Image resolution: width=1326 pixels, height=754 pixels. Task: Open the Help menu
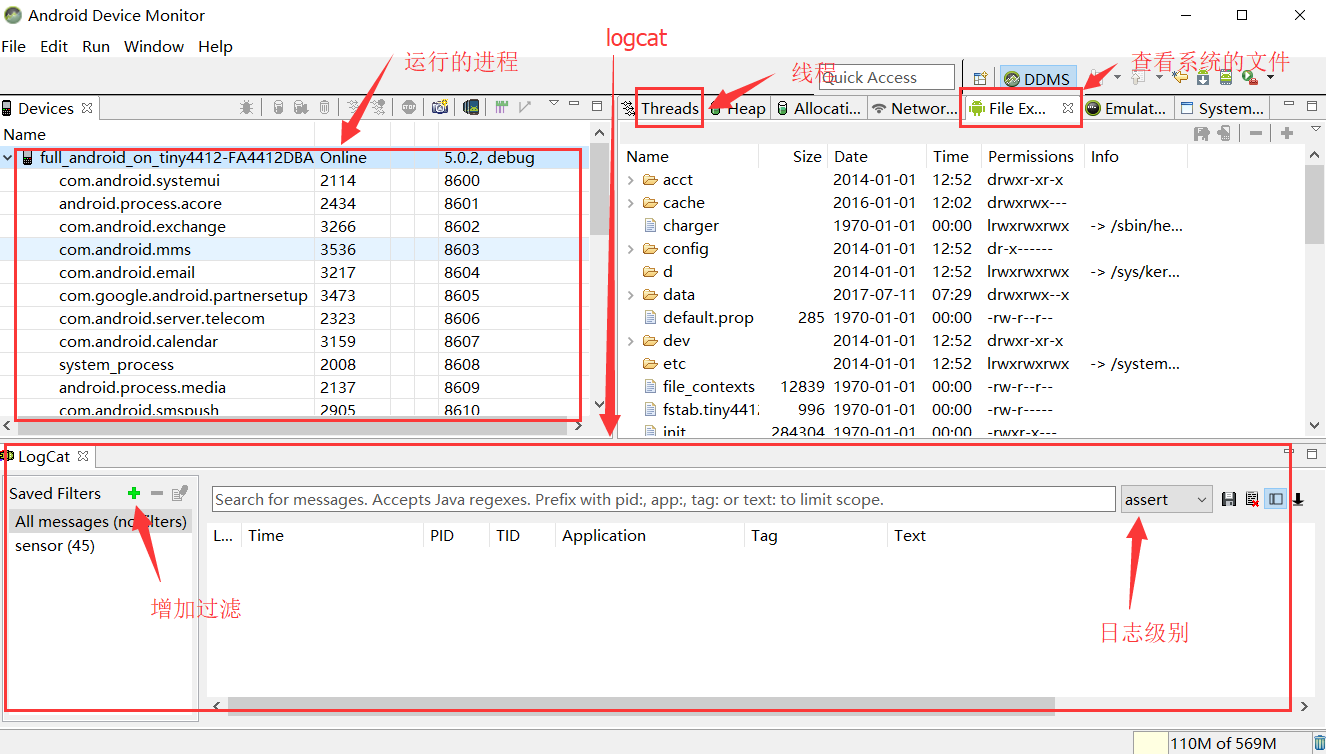215,46
